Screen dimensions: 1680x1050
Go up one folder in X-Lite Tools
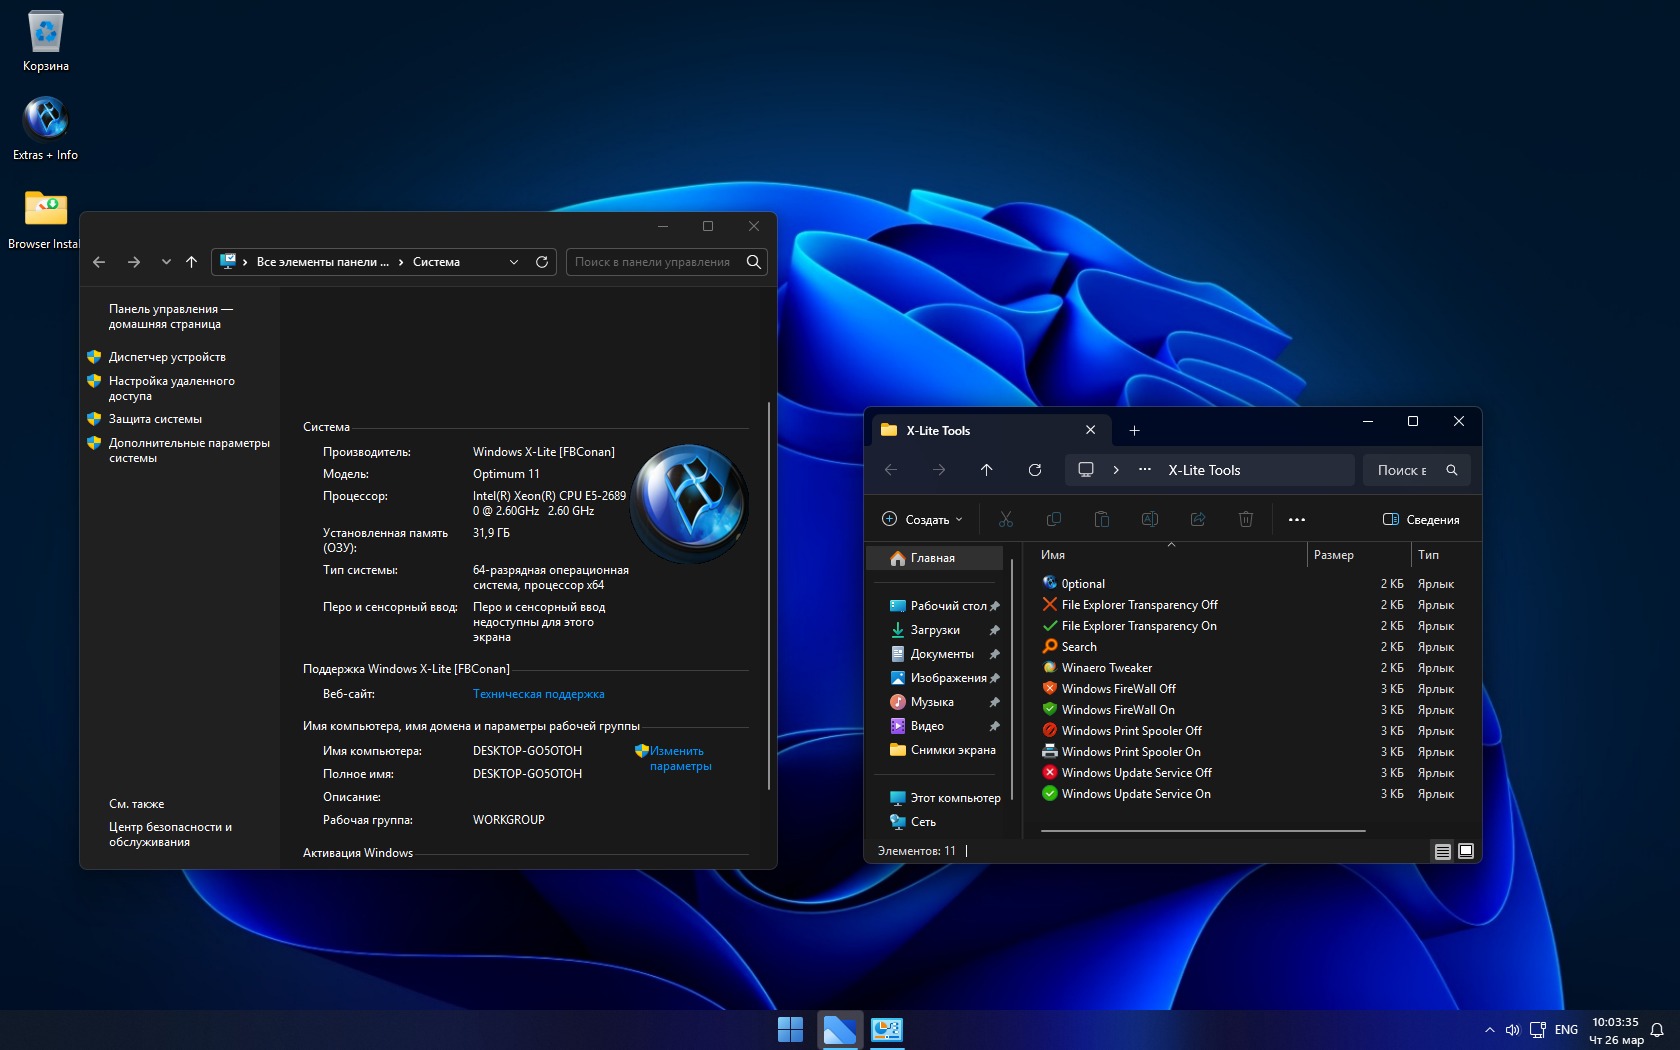point(986,470)
